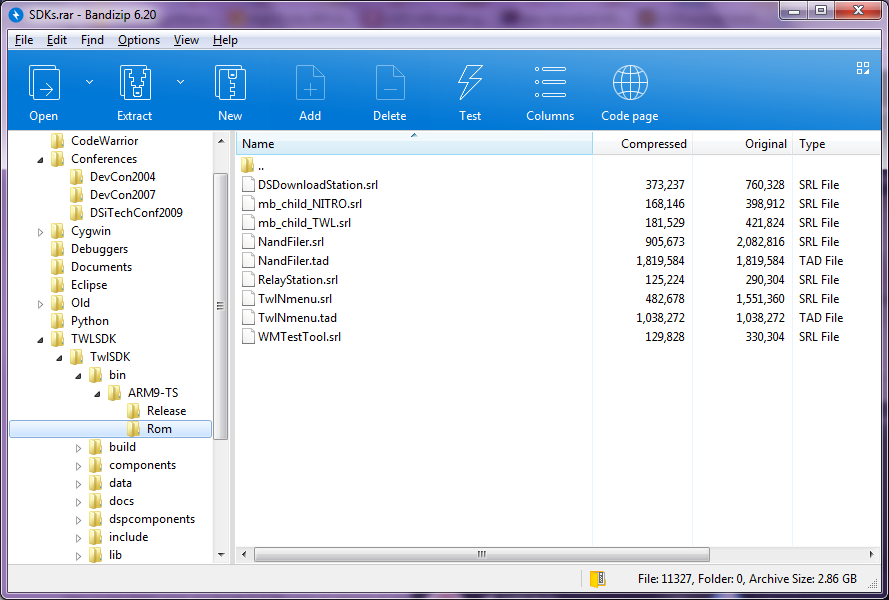This screenshot has height=600, width=889.
Task: Click the file icon of WMTestTool.srl
Action: pyautogui.click(x=248, y=336)
